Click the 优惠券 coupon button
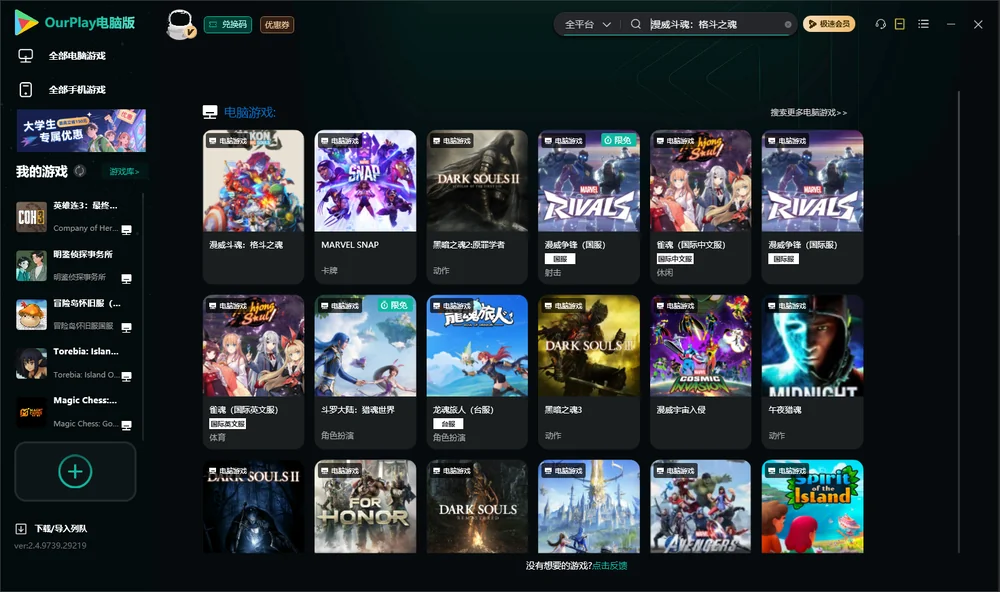1000x592 pixels. (x=277, y=24)
